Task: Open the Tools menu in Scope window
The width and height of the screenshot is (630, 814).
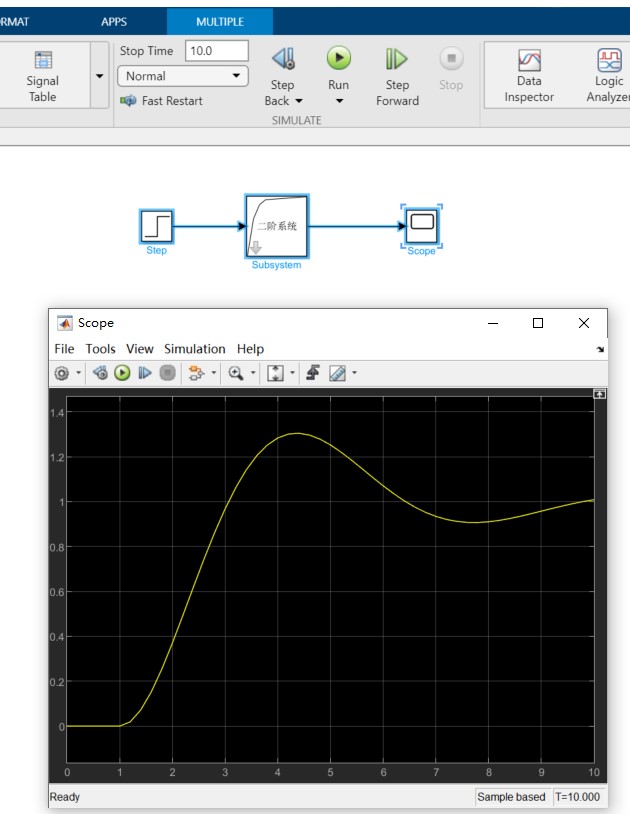Action: pyautogui.click(x=100, y=349)
